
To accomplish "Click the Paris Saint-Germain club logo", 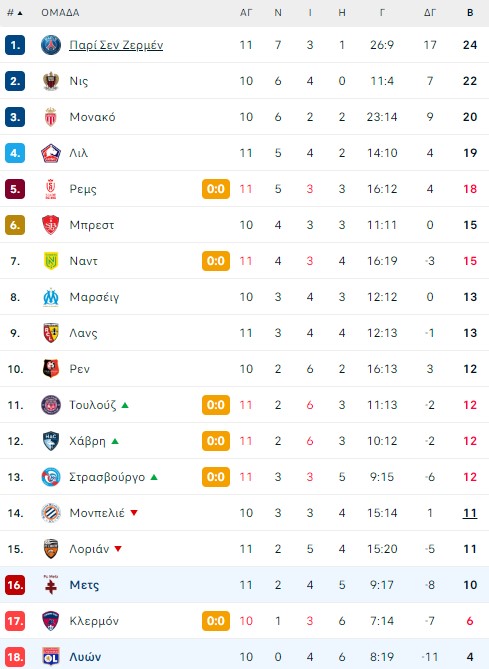I will [x=51, y=45].
